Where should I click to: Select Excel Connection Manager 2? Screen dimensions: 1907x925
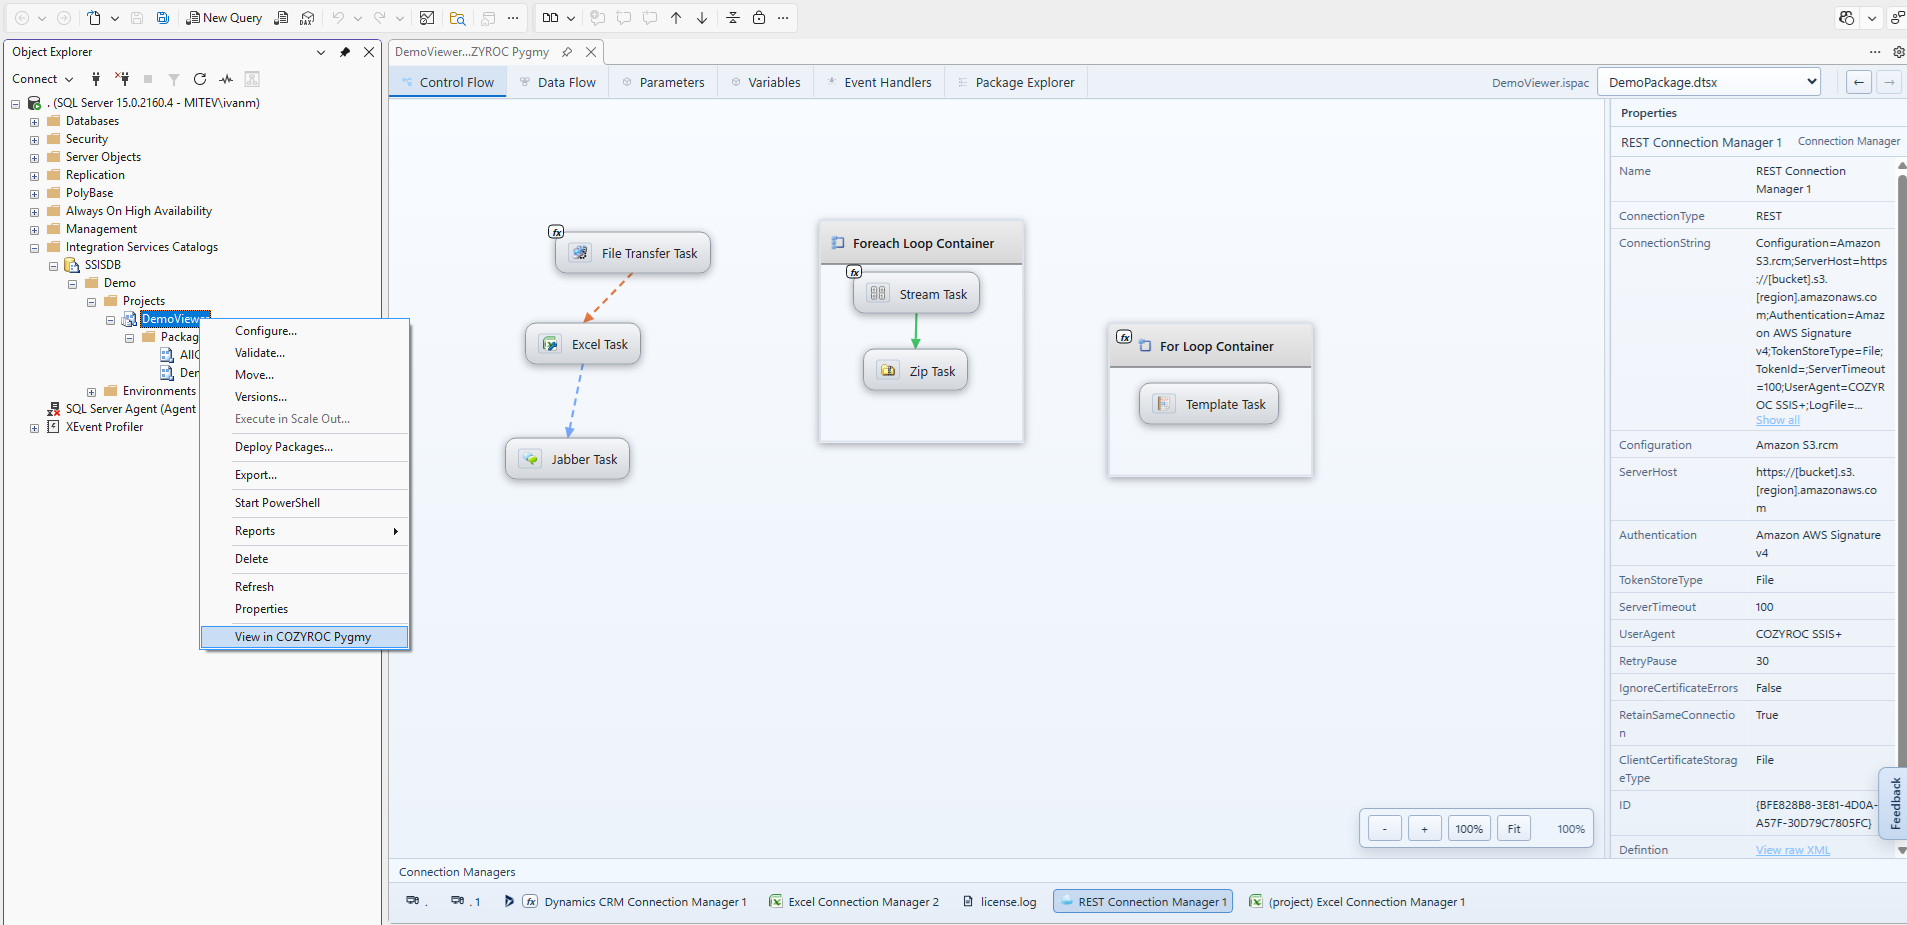pos(854,902)
